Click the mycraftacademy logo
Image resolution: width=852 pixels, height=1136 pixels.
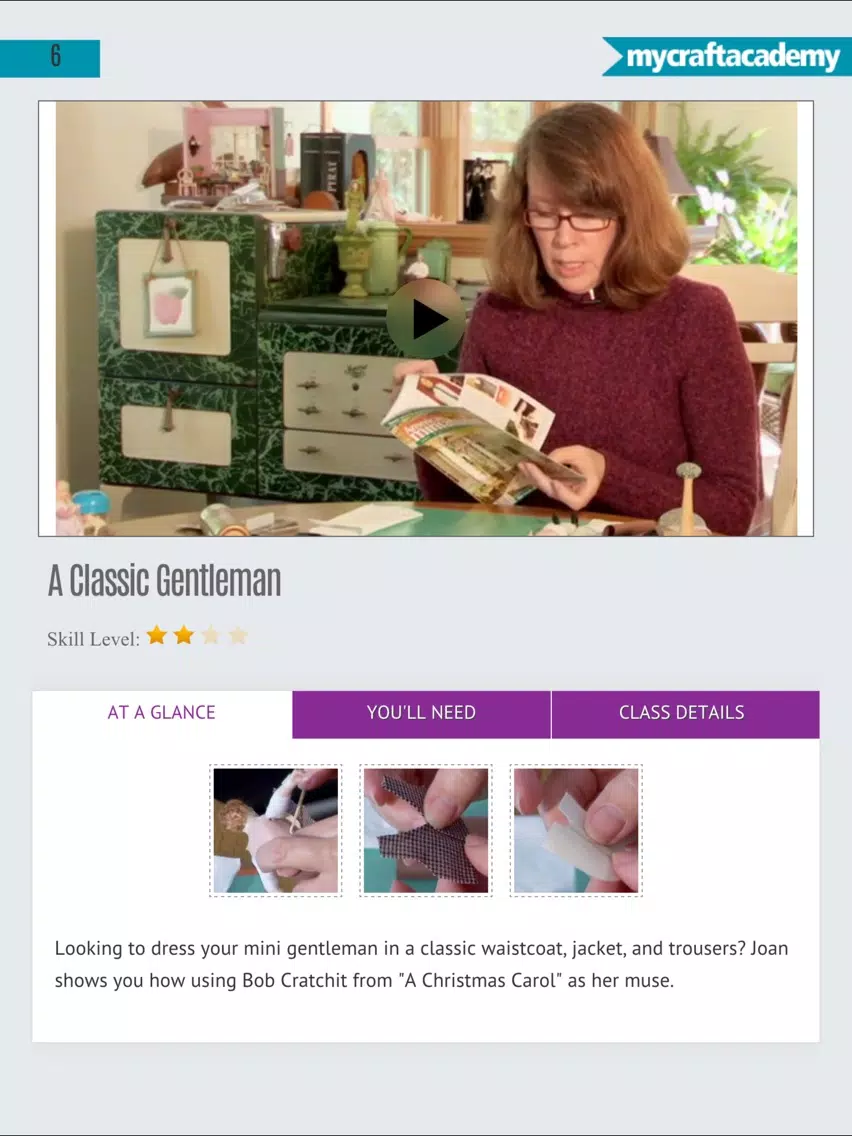[x=727, y=57]
